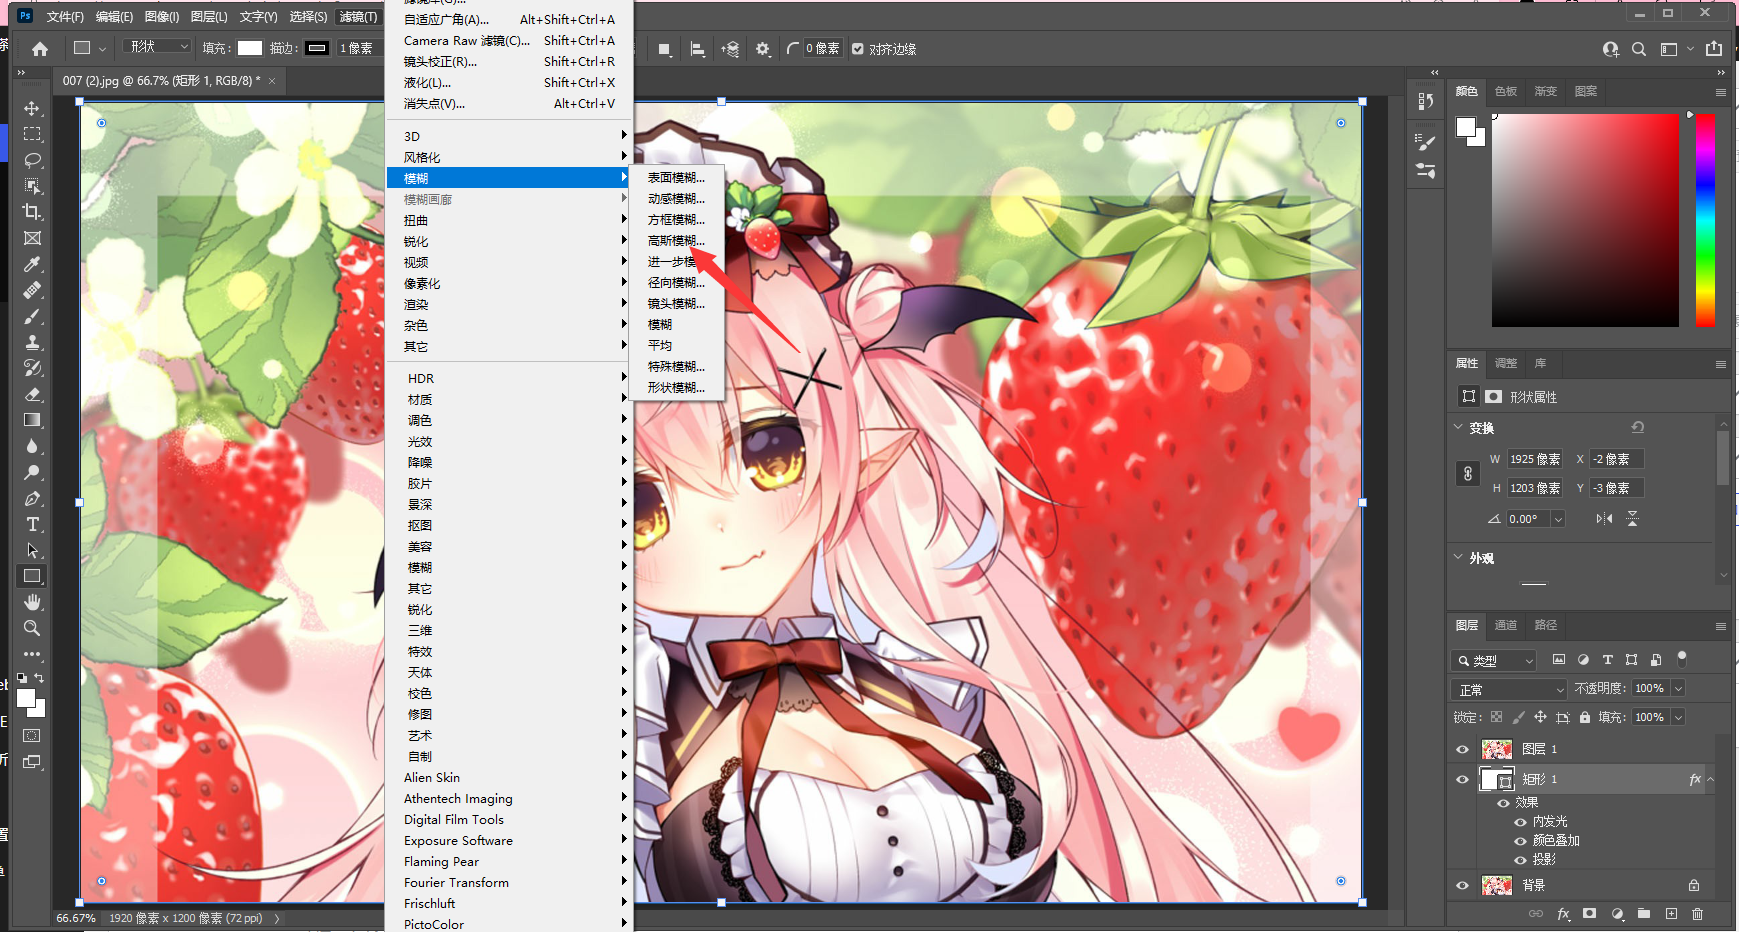Click the 径向模糊 menu entry
The width and height of the screenshot is (1739, 932).
pyautogui.click(x=676, y=283)
